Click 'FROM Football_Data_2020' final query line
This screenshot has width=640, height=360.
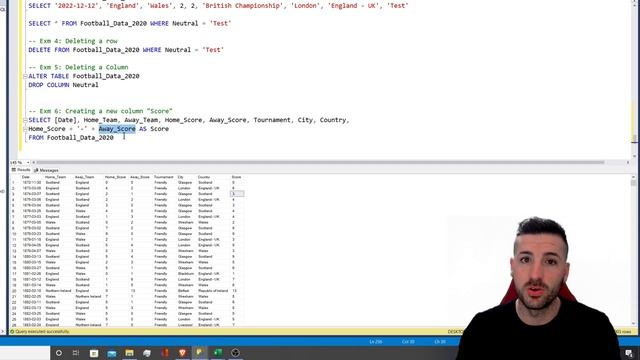coord(71,138)
